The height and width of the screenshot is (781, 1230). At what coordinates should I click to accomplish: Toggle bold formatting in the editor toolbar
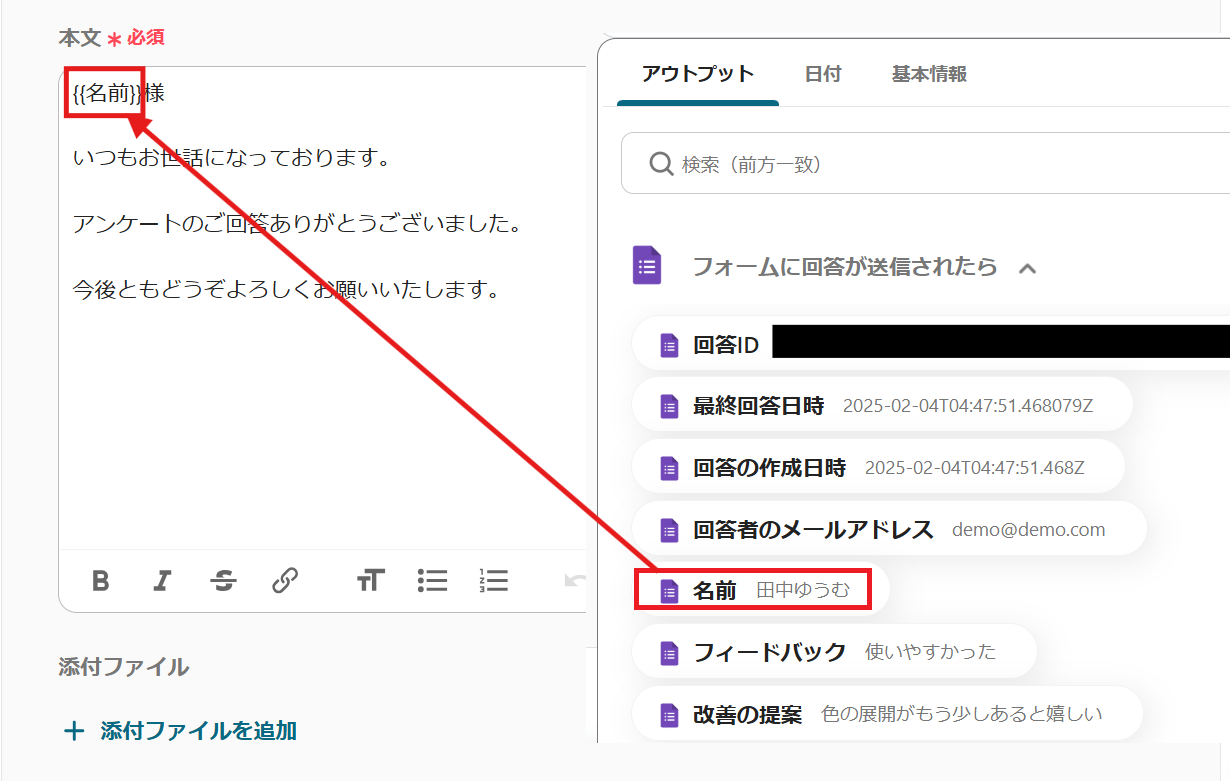point(100,581)
